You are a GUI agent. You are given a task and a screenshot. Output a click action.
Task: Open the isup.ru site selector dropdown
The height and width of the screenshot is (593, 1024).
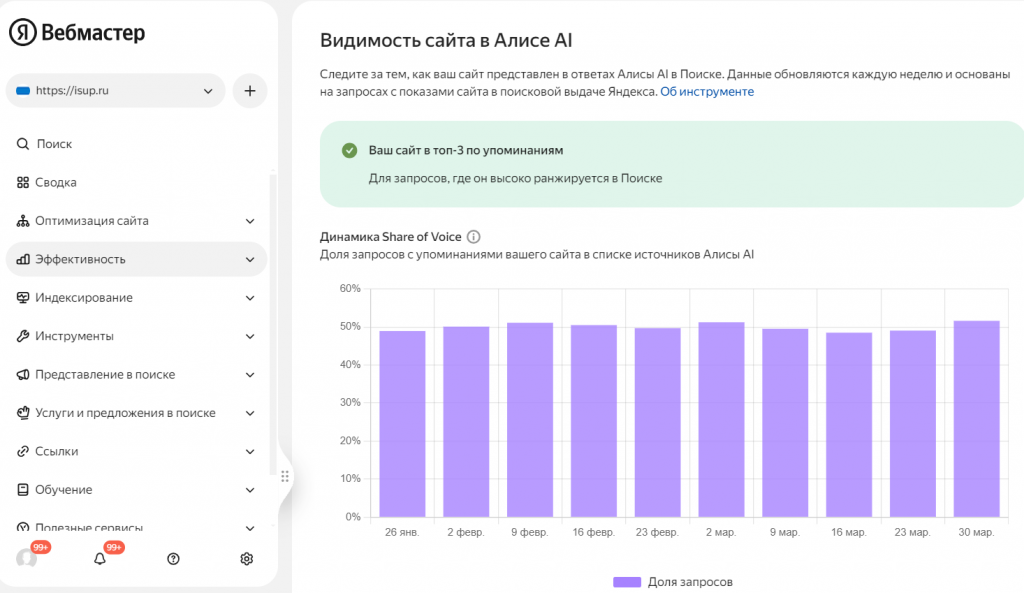[116, 91]
